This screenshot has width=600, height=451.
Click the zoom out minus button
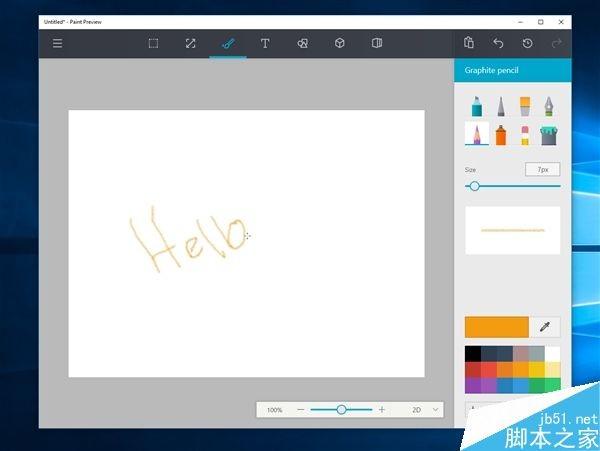click(x=301, y=410)
